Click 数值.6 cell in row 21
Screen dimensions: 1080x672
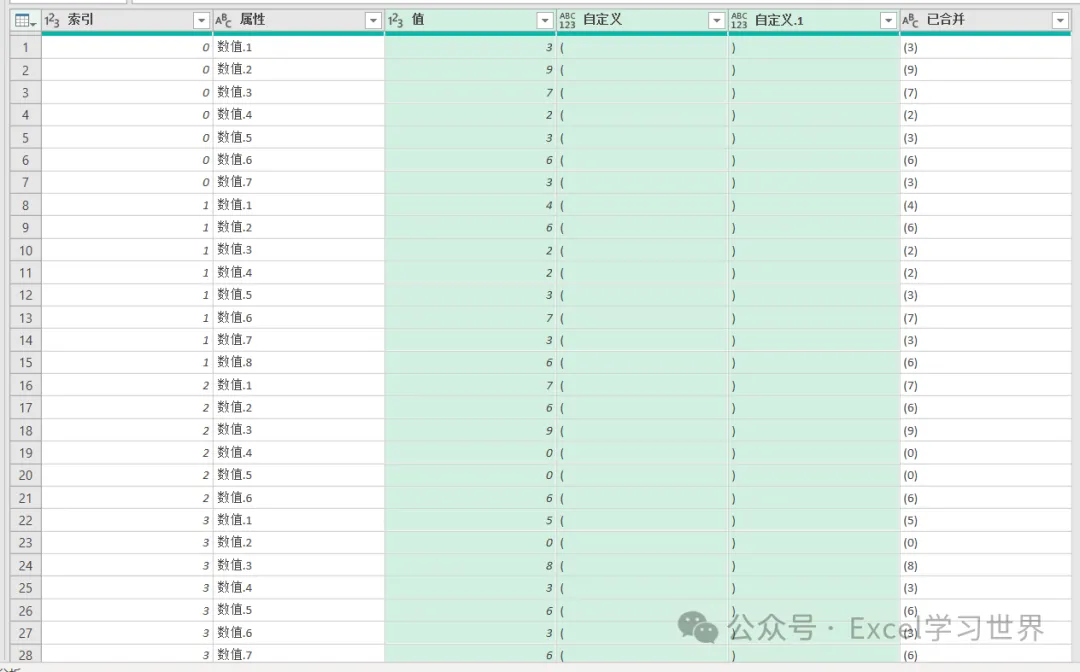coord(298,498)
